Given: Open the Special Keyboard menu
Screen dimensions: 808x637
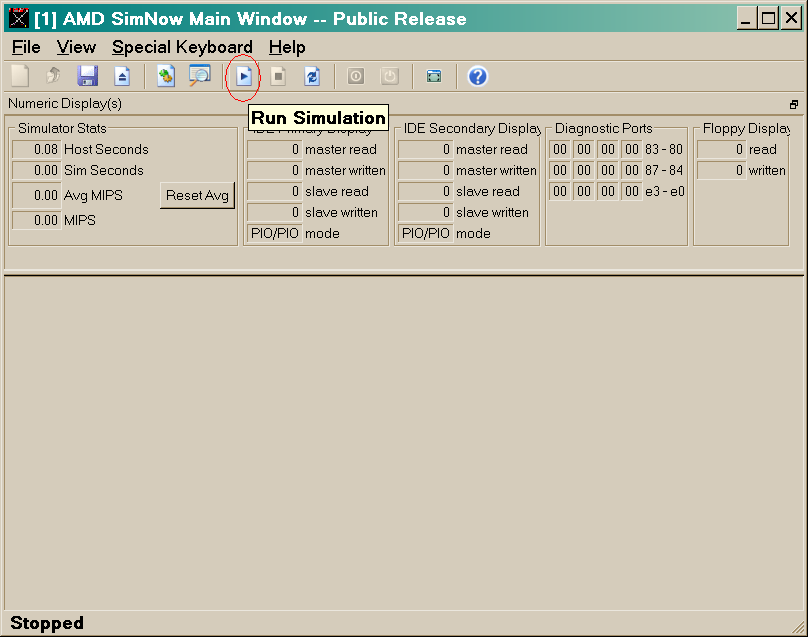Looking at the screenshot, I should pos(182,47).
